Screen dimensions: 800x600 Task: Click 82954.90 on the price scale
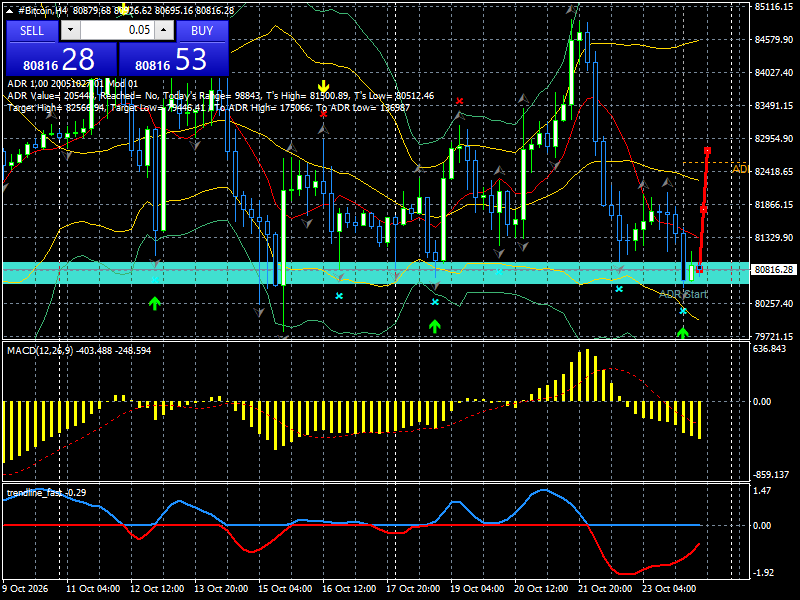pos(774,139)
